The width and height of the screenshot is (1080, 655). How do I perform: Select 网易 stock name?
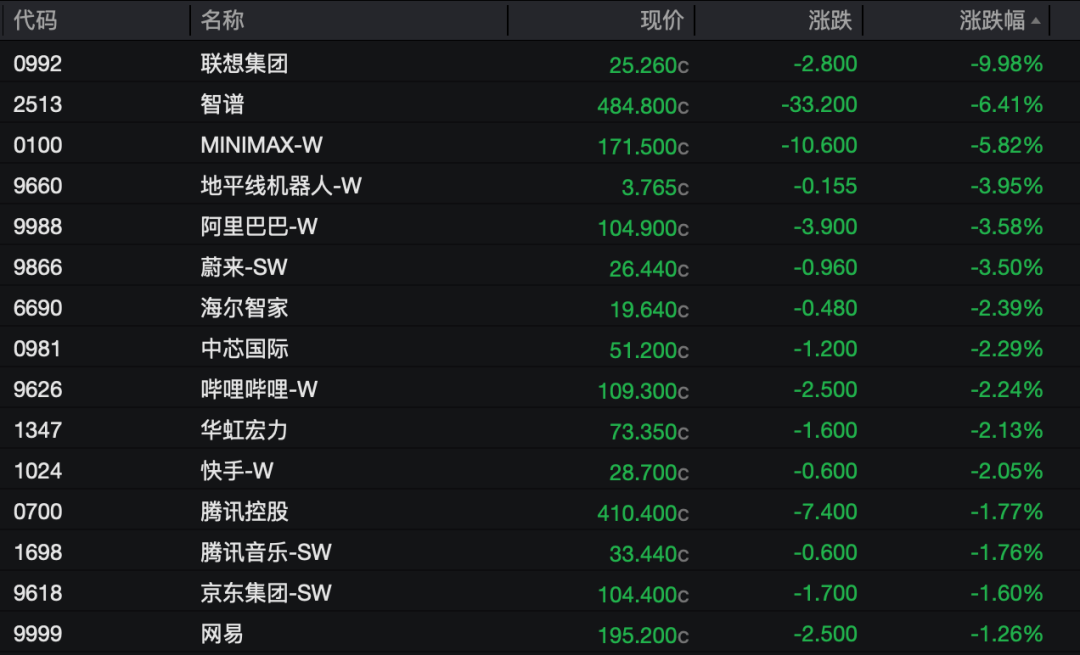coord(222,633)
